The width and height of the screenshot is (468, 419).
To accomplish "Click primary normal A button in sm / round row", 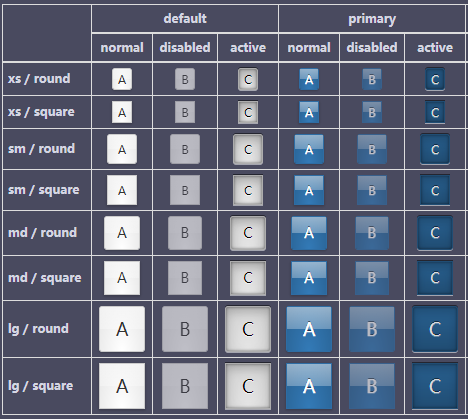I will (309, 149).
